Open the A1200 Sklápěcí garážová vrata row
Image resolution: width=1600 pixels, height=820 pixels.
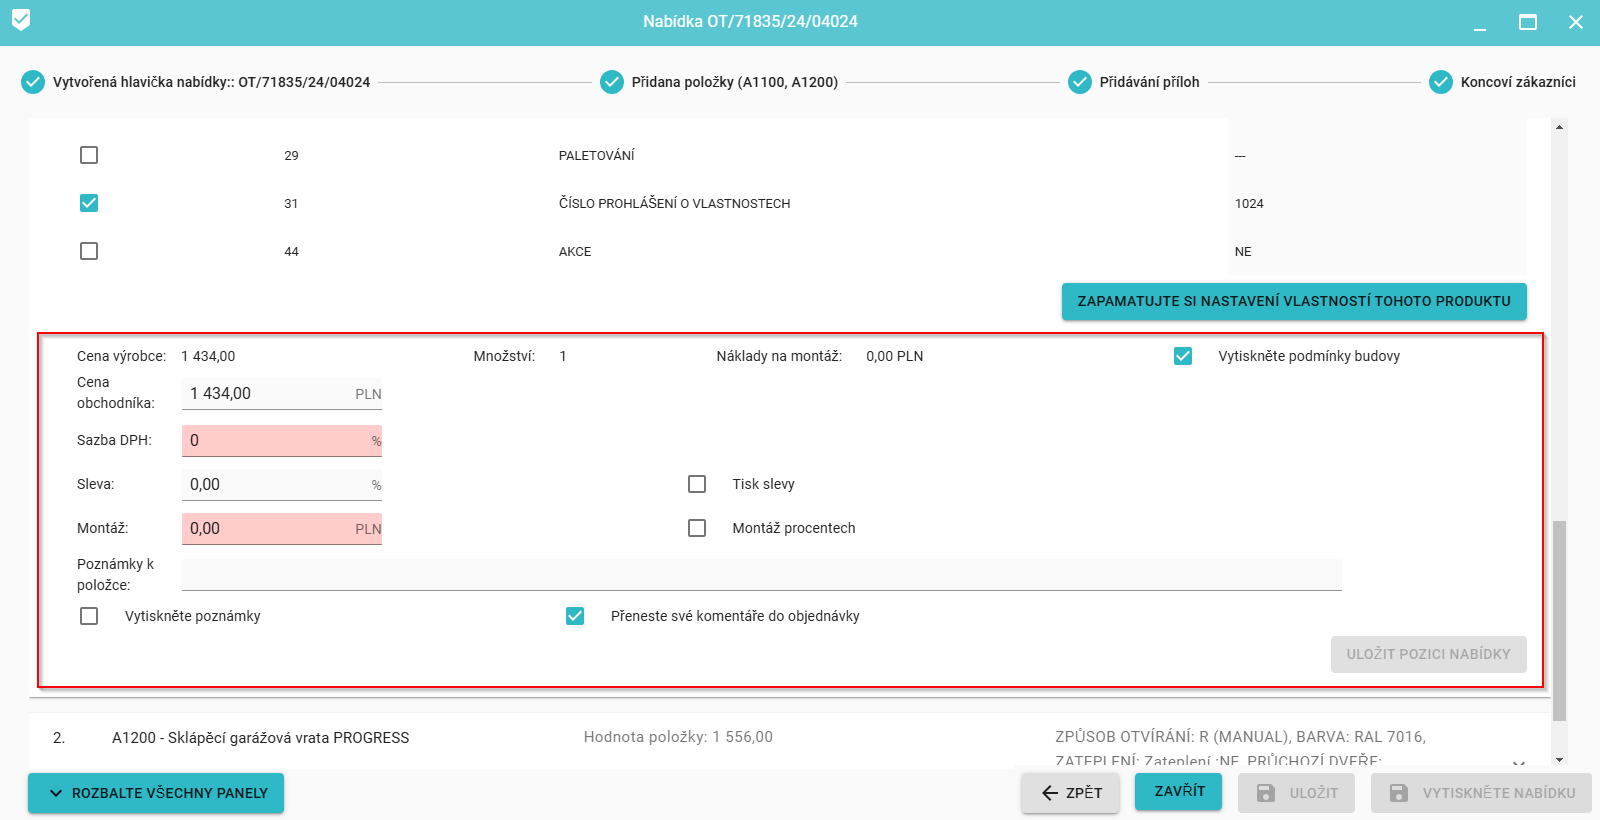(x=260, y=738)
